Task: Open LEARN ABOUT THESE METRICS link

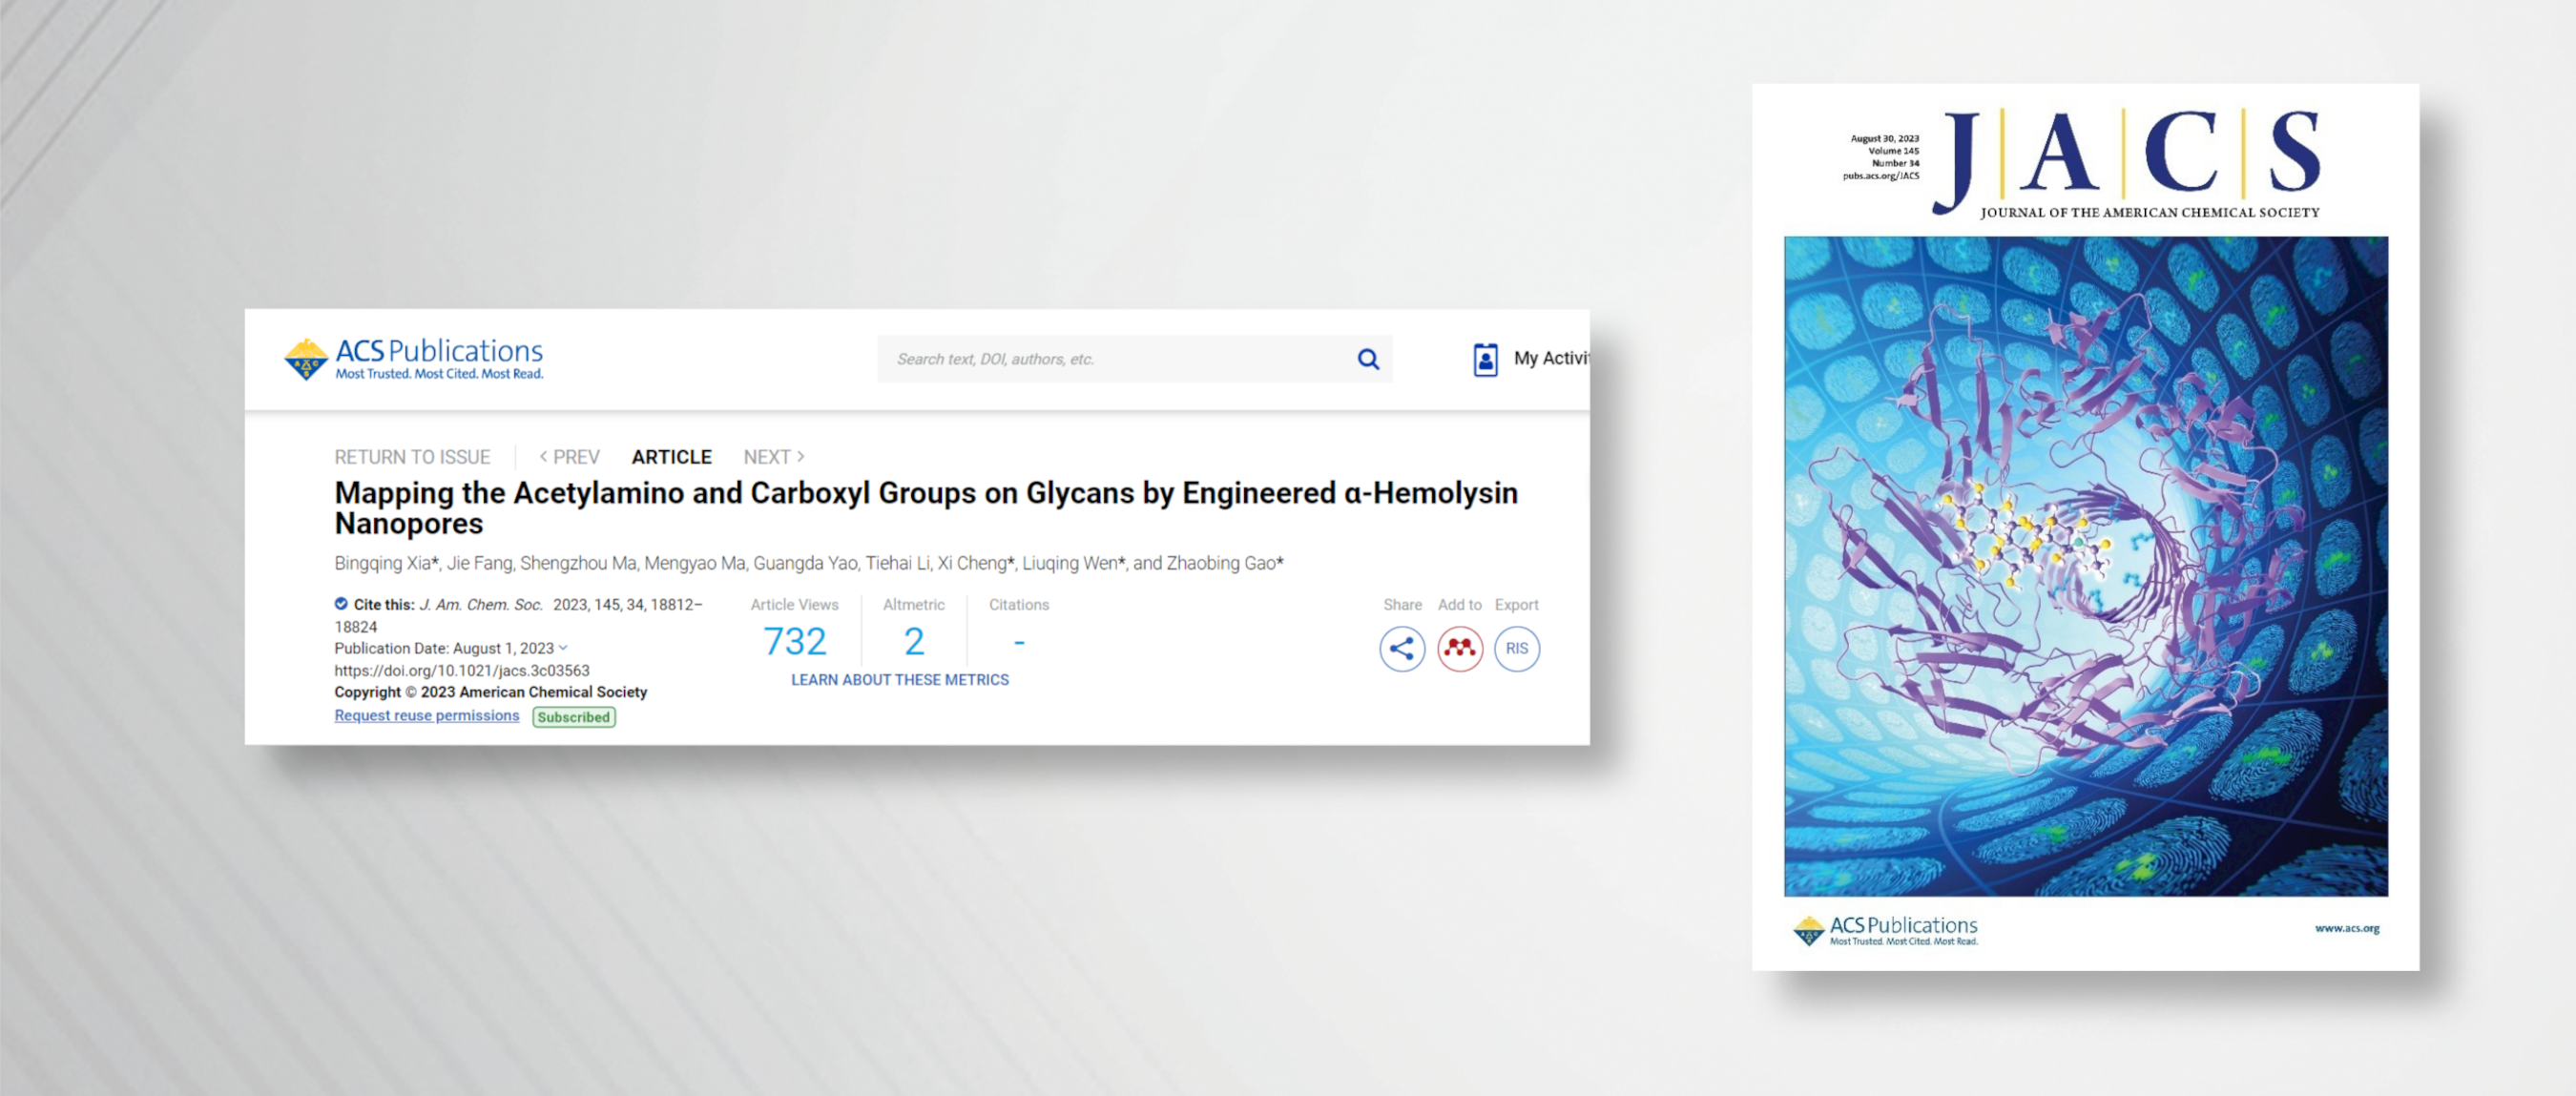Action: (x=899, y=680)
